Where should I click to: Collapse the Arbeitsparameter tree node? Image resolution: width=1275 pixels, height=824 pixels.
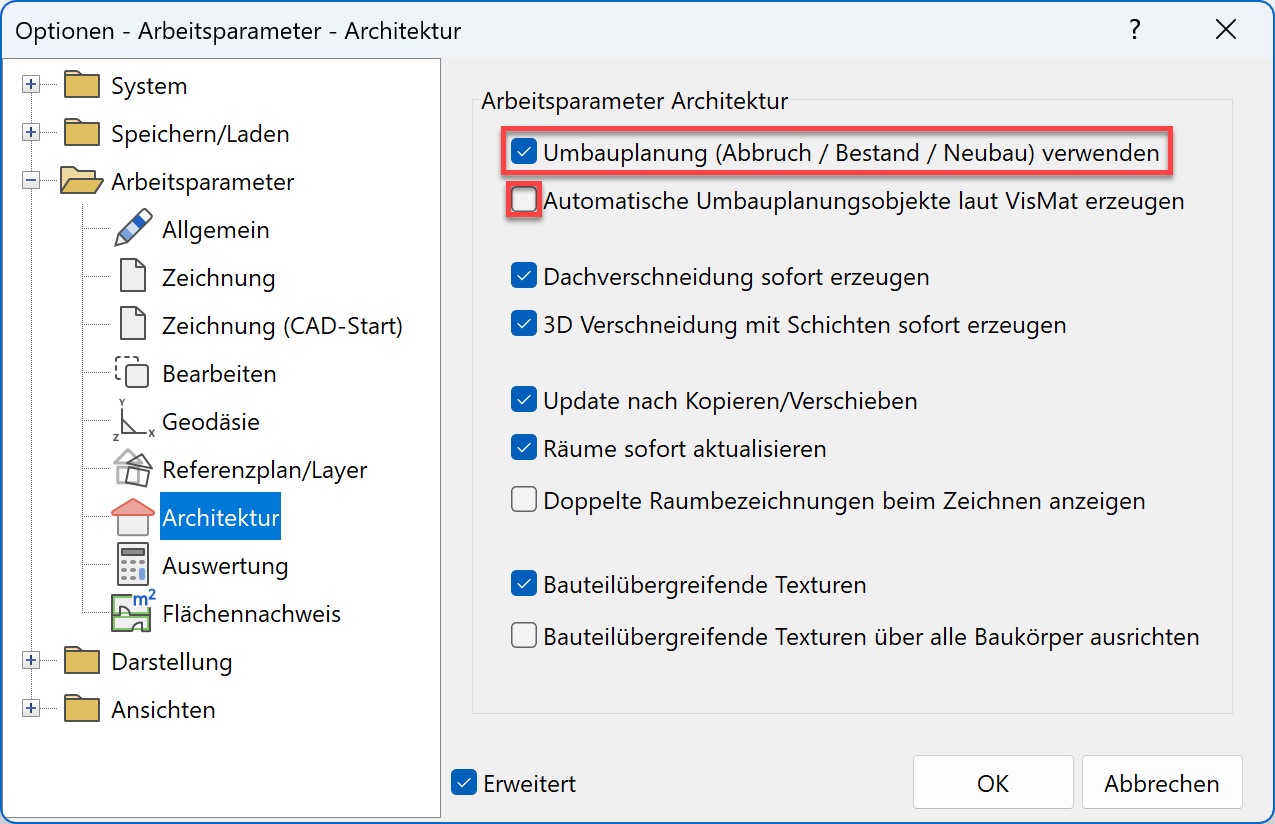[31, 181]
